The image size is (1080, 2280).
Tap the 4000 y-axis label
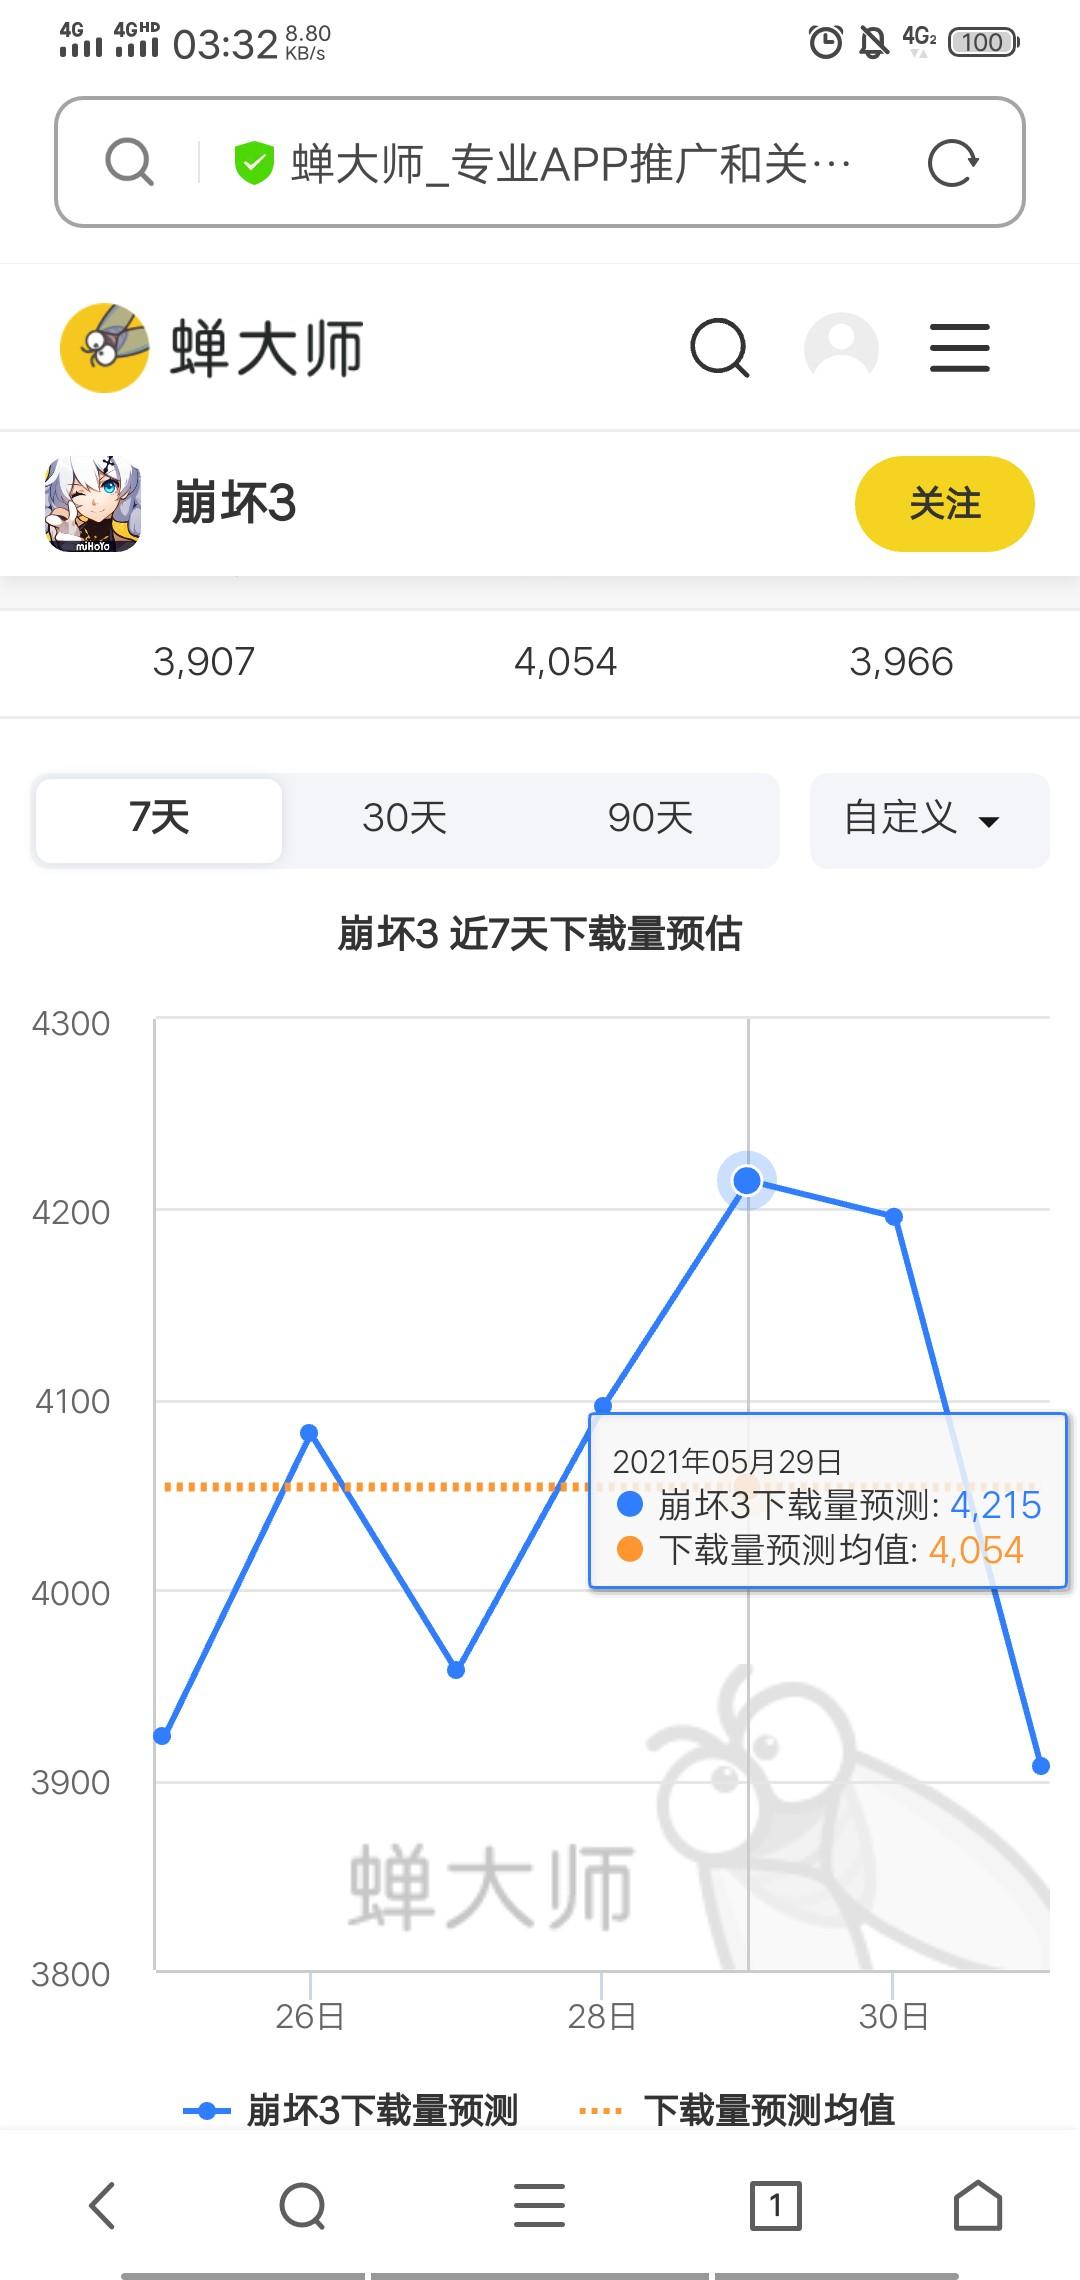pos(71,1593)
